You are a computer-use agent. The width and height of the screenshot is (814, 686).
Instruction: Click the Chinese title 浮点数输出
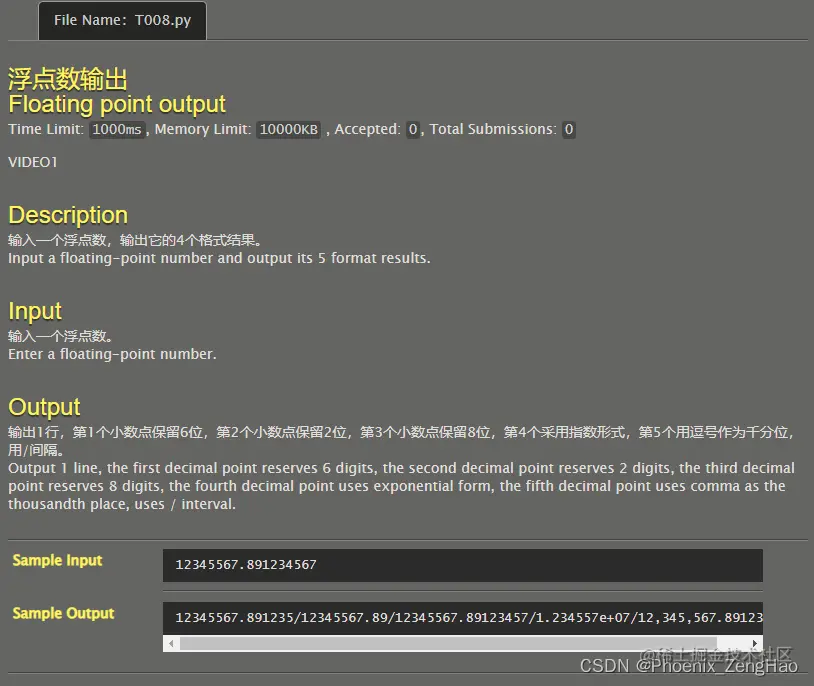click(67, 79)
